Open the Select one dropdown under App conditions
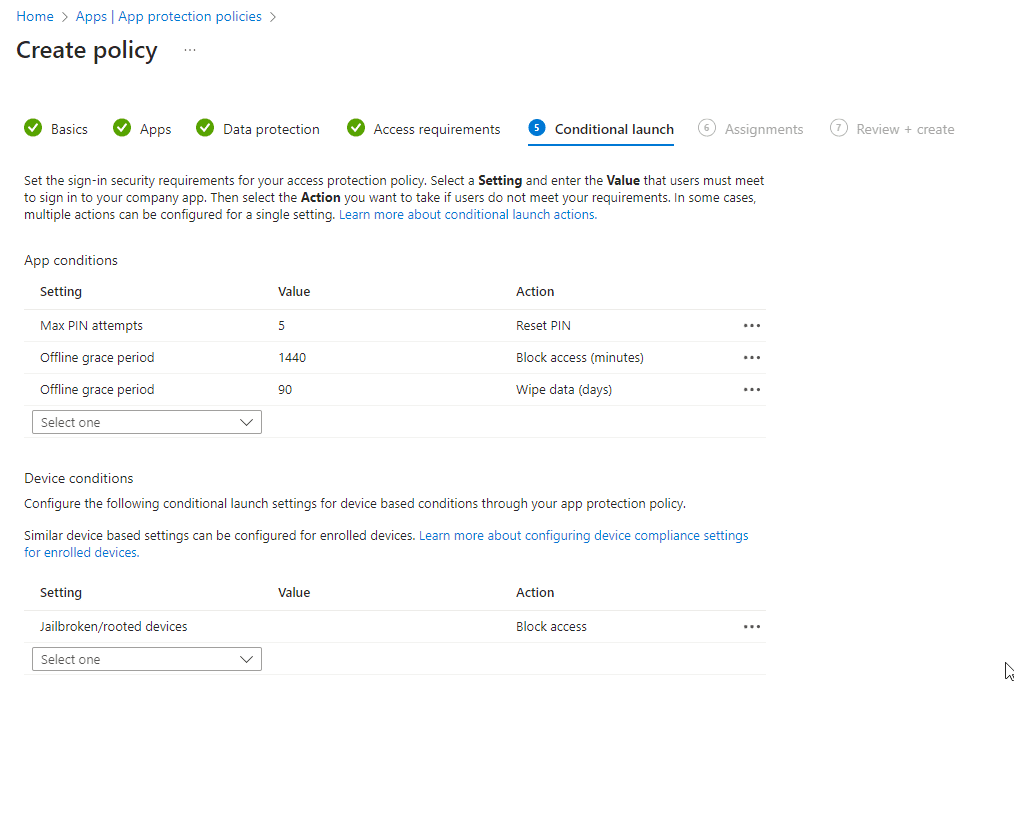 coord(146,421)
